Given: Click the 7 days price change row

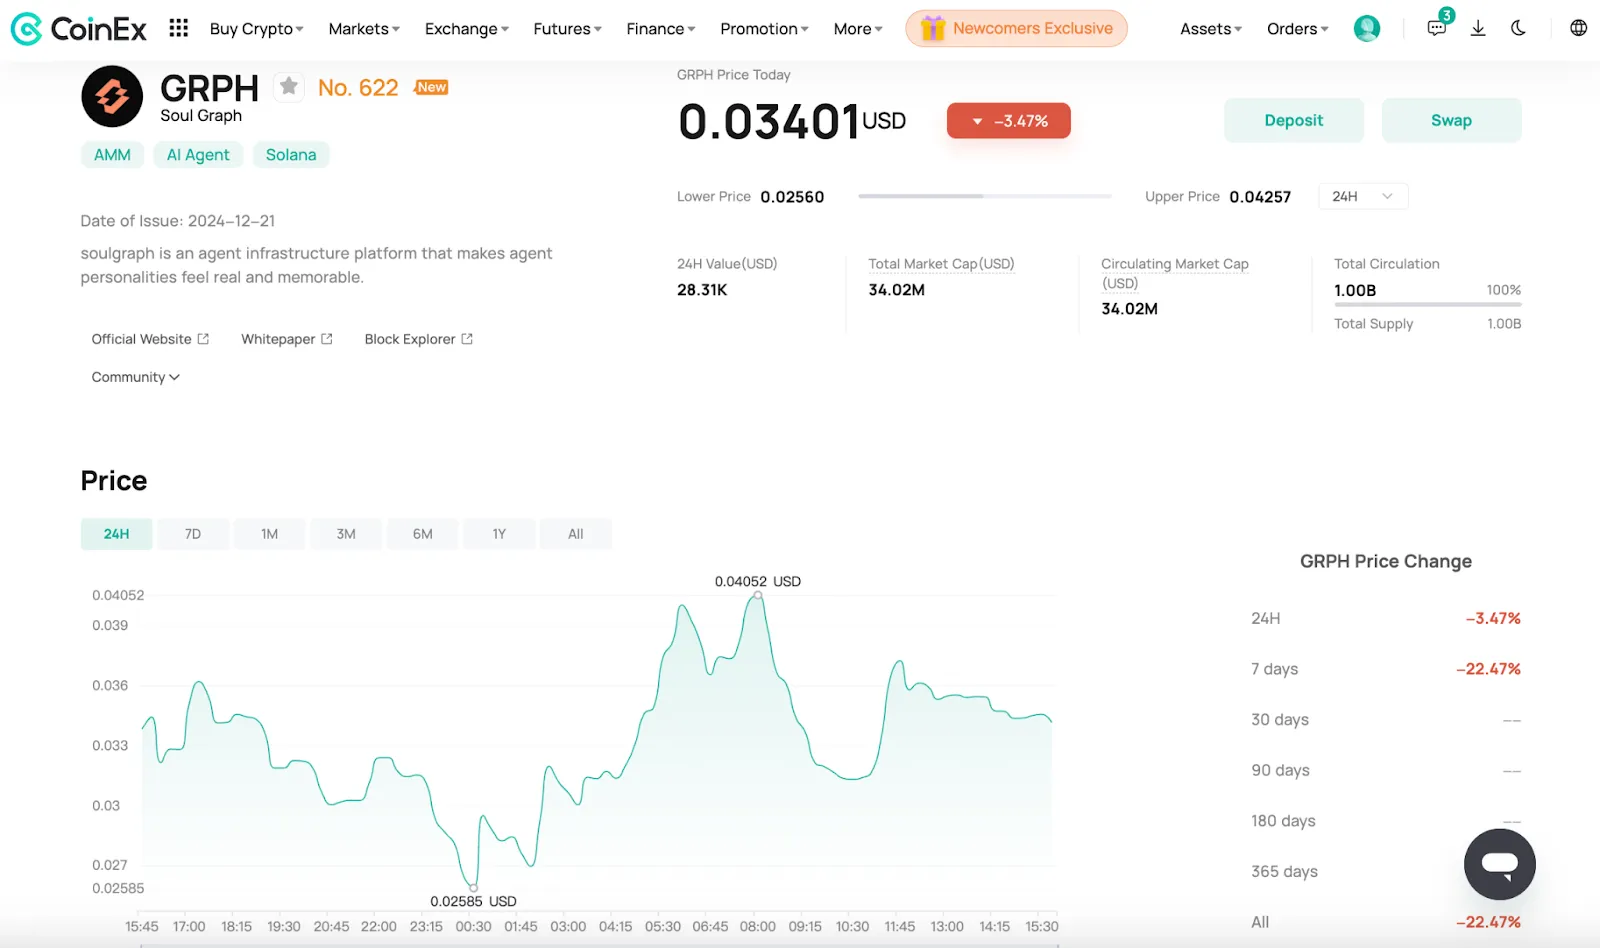Looking at the screenshot, I should [1386, 669].
